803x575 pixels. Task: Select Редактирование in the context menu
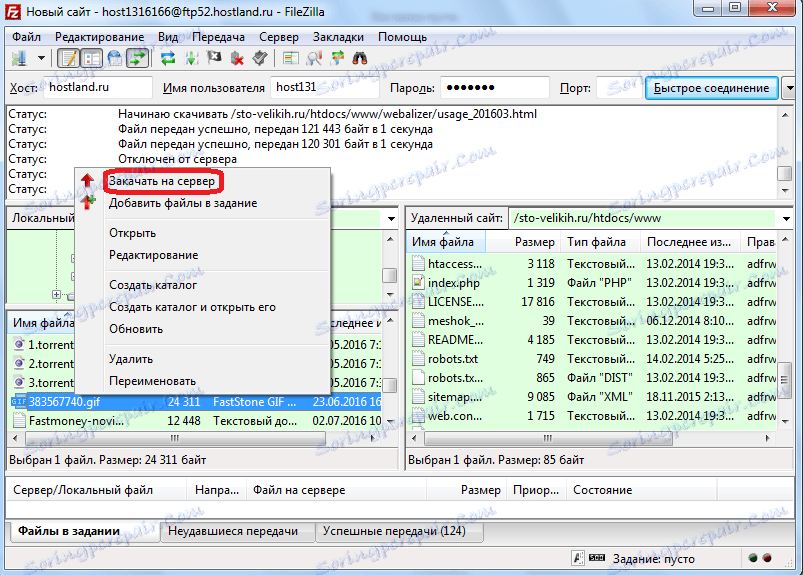(153, 255)
